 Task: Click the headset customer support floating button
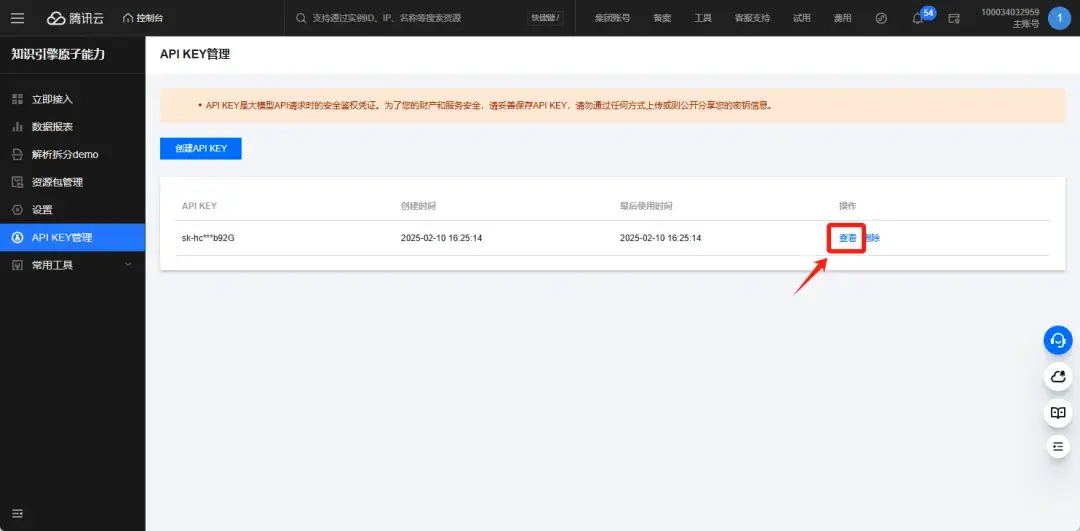[x=1058, y=340]
